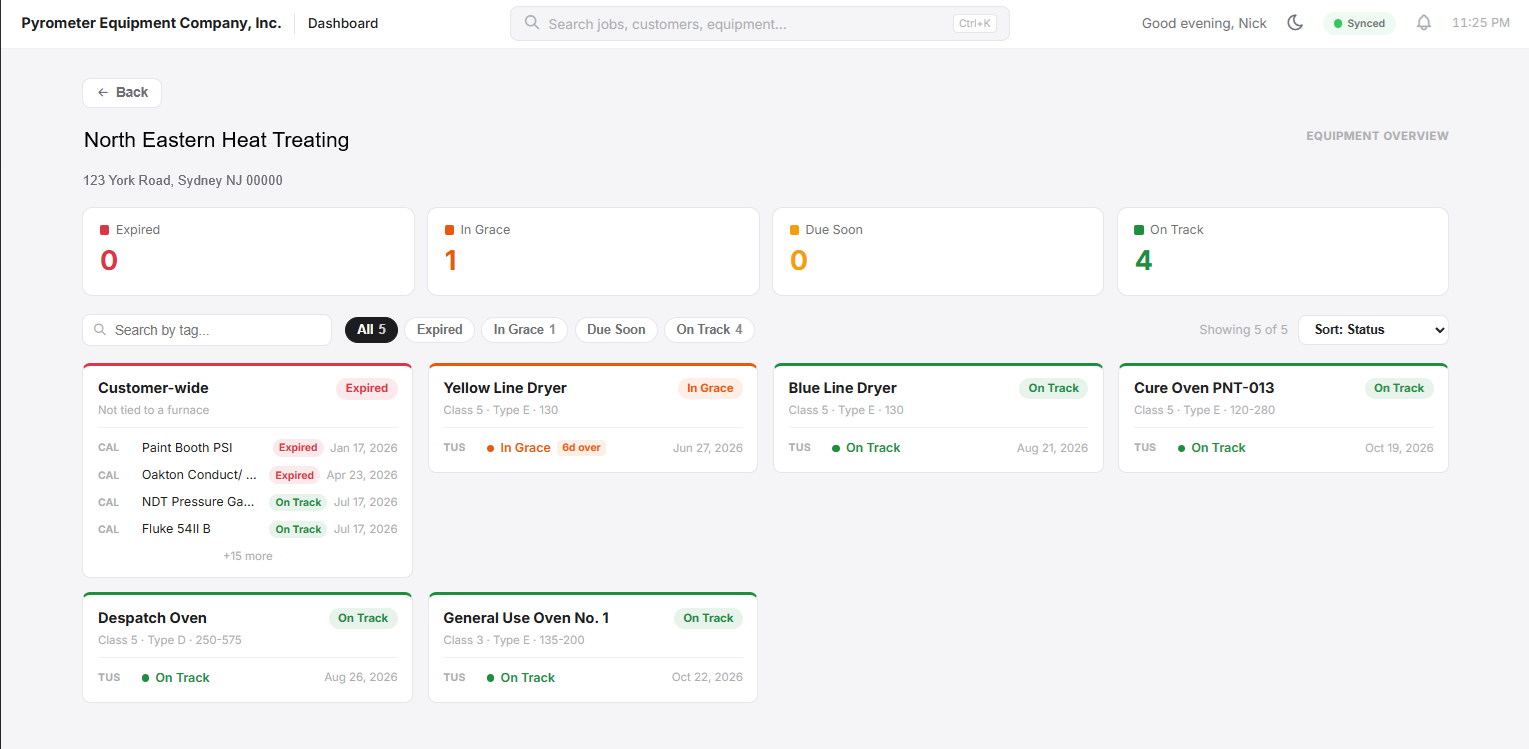Click magnifier icon in tag search box
The height and width of the screenshot is (749, 1529).
pyautogui.click(x=101, y=330)
